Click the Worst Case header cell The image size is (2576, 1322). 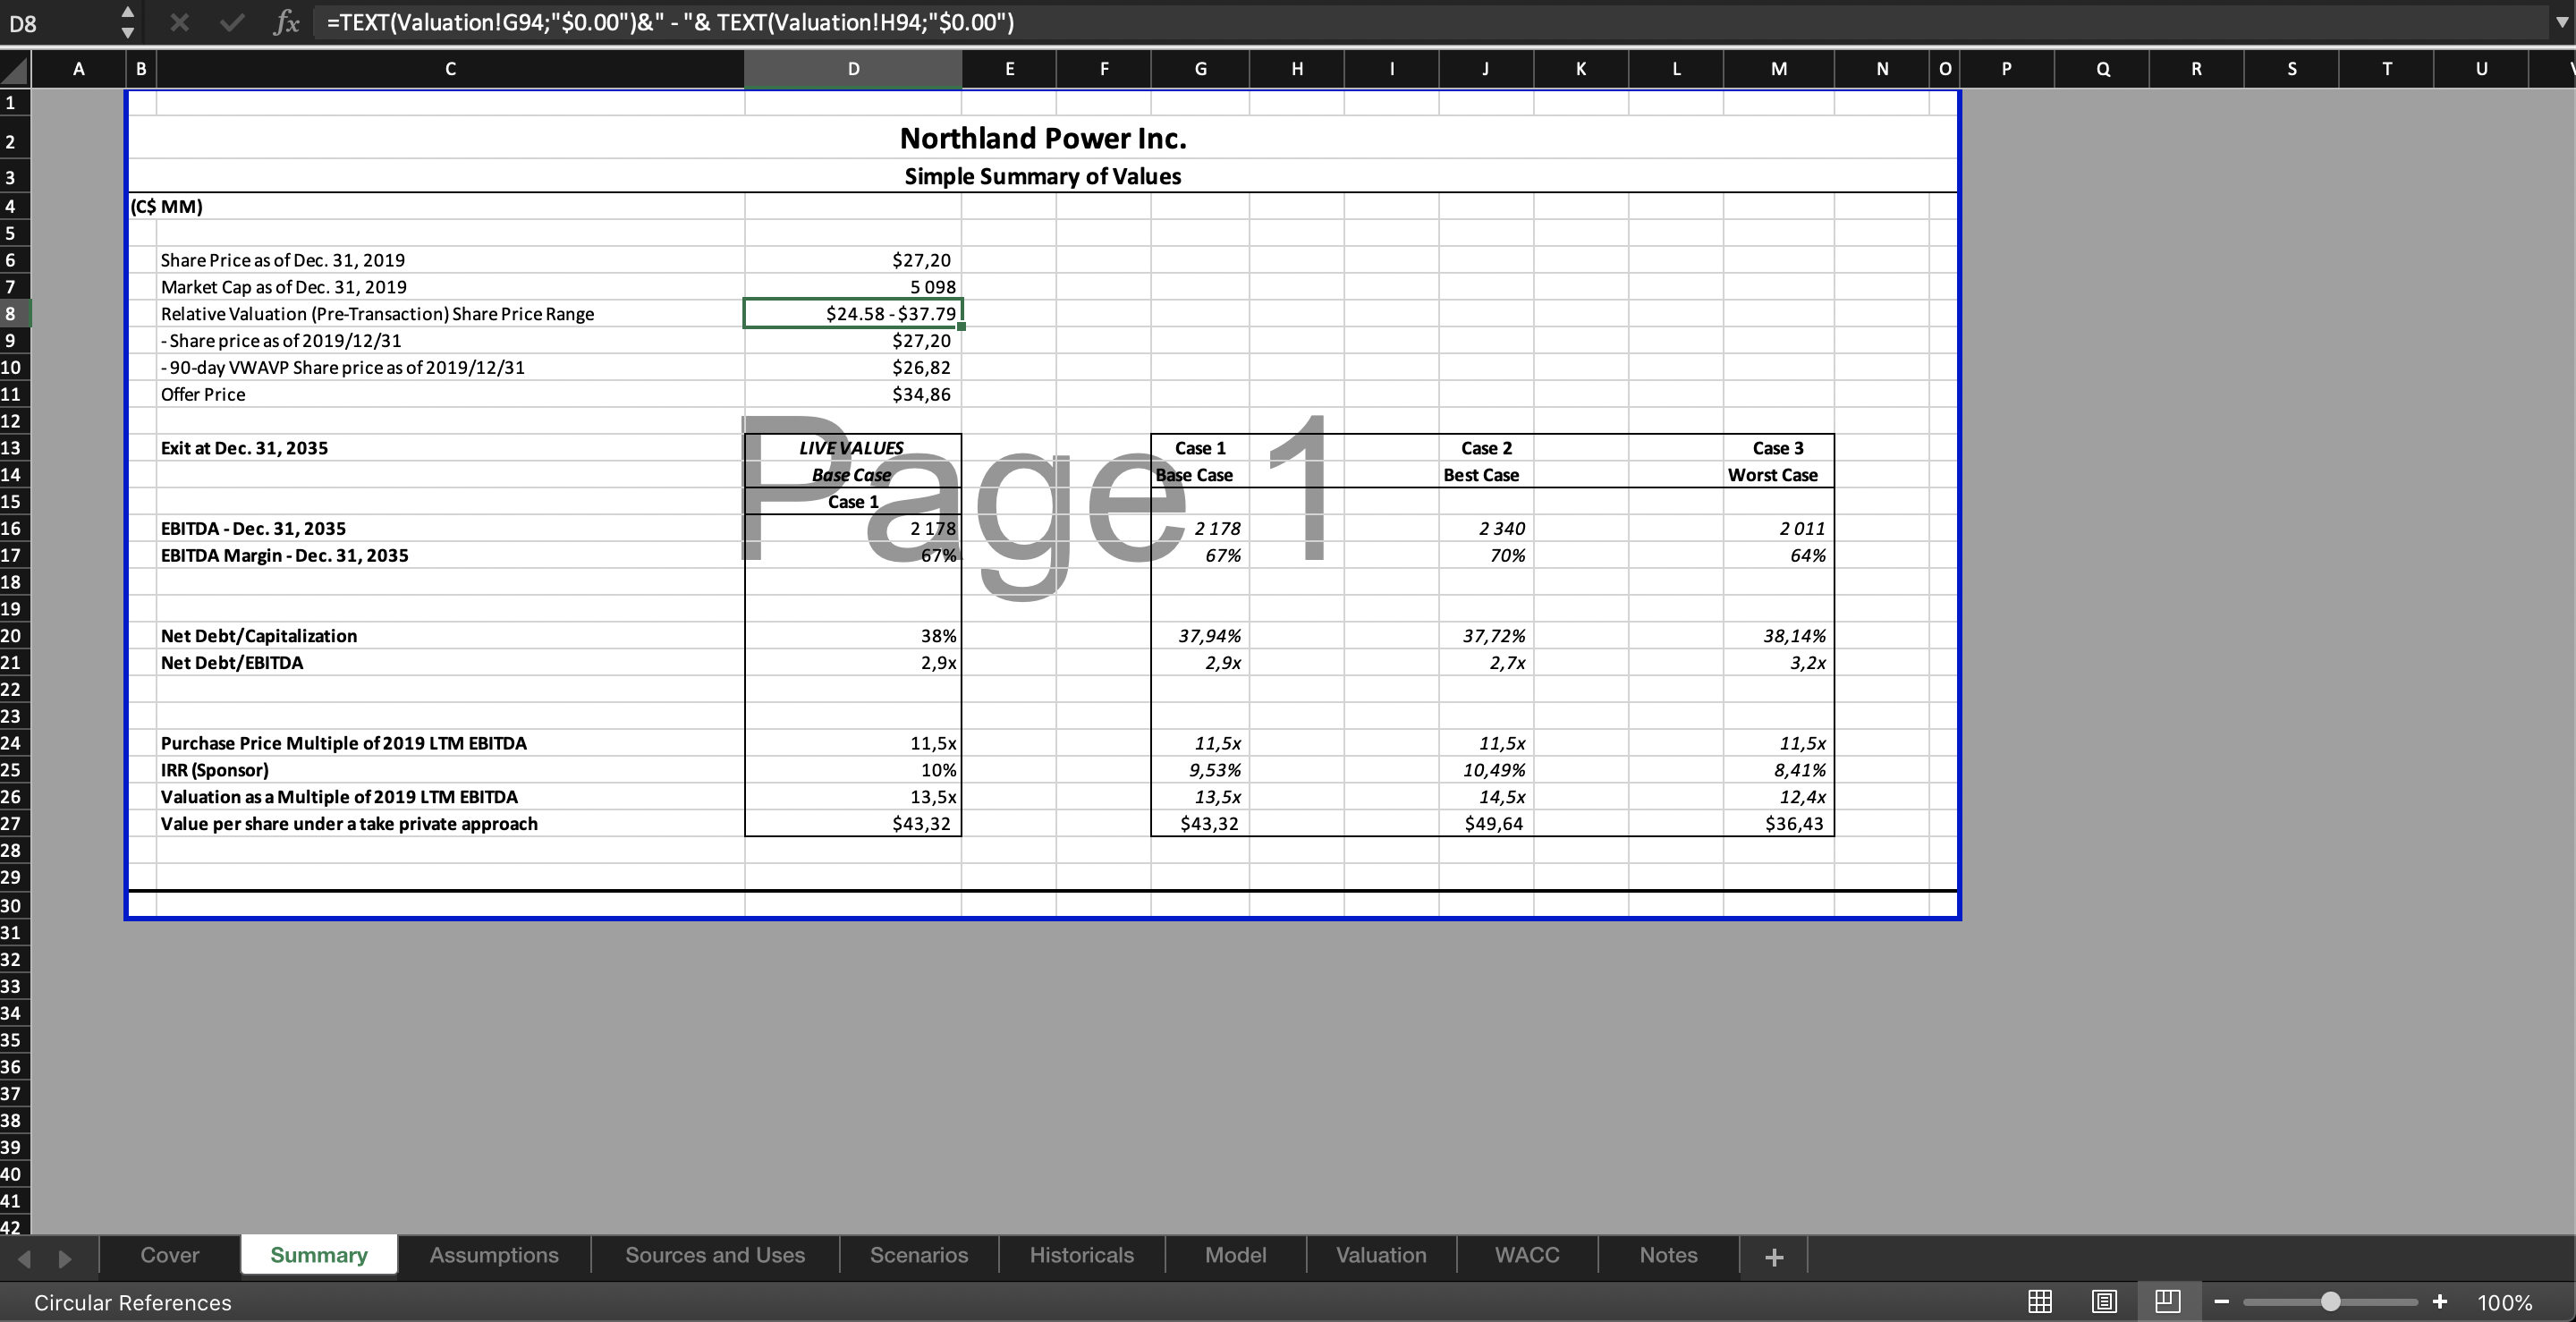click(x=1772, y=475)
